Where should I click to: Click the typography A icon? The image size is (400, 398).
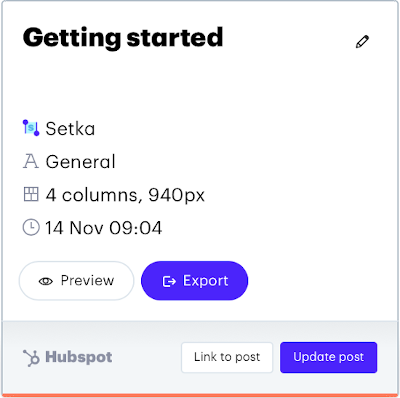(x=31, y=161)
